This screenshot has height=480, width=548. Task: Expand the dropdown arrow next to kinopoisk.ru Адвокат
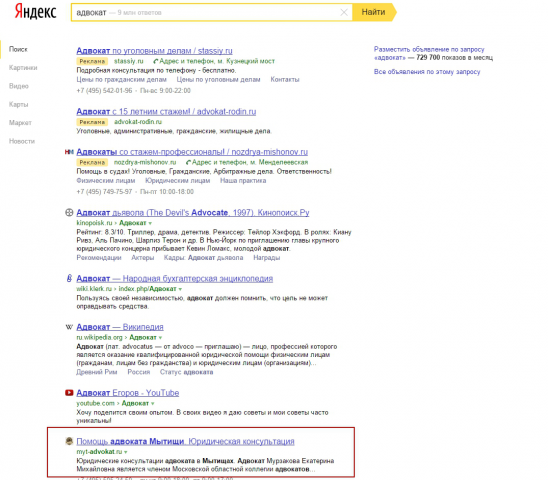tap(150, 223)
